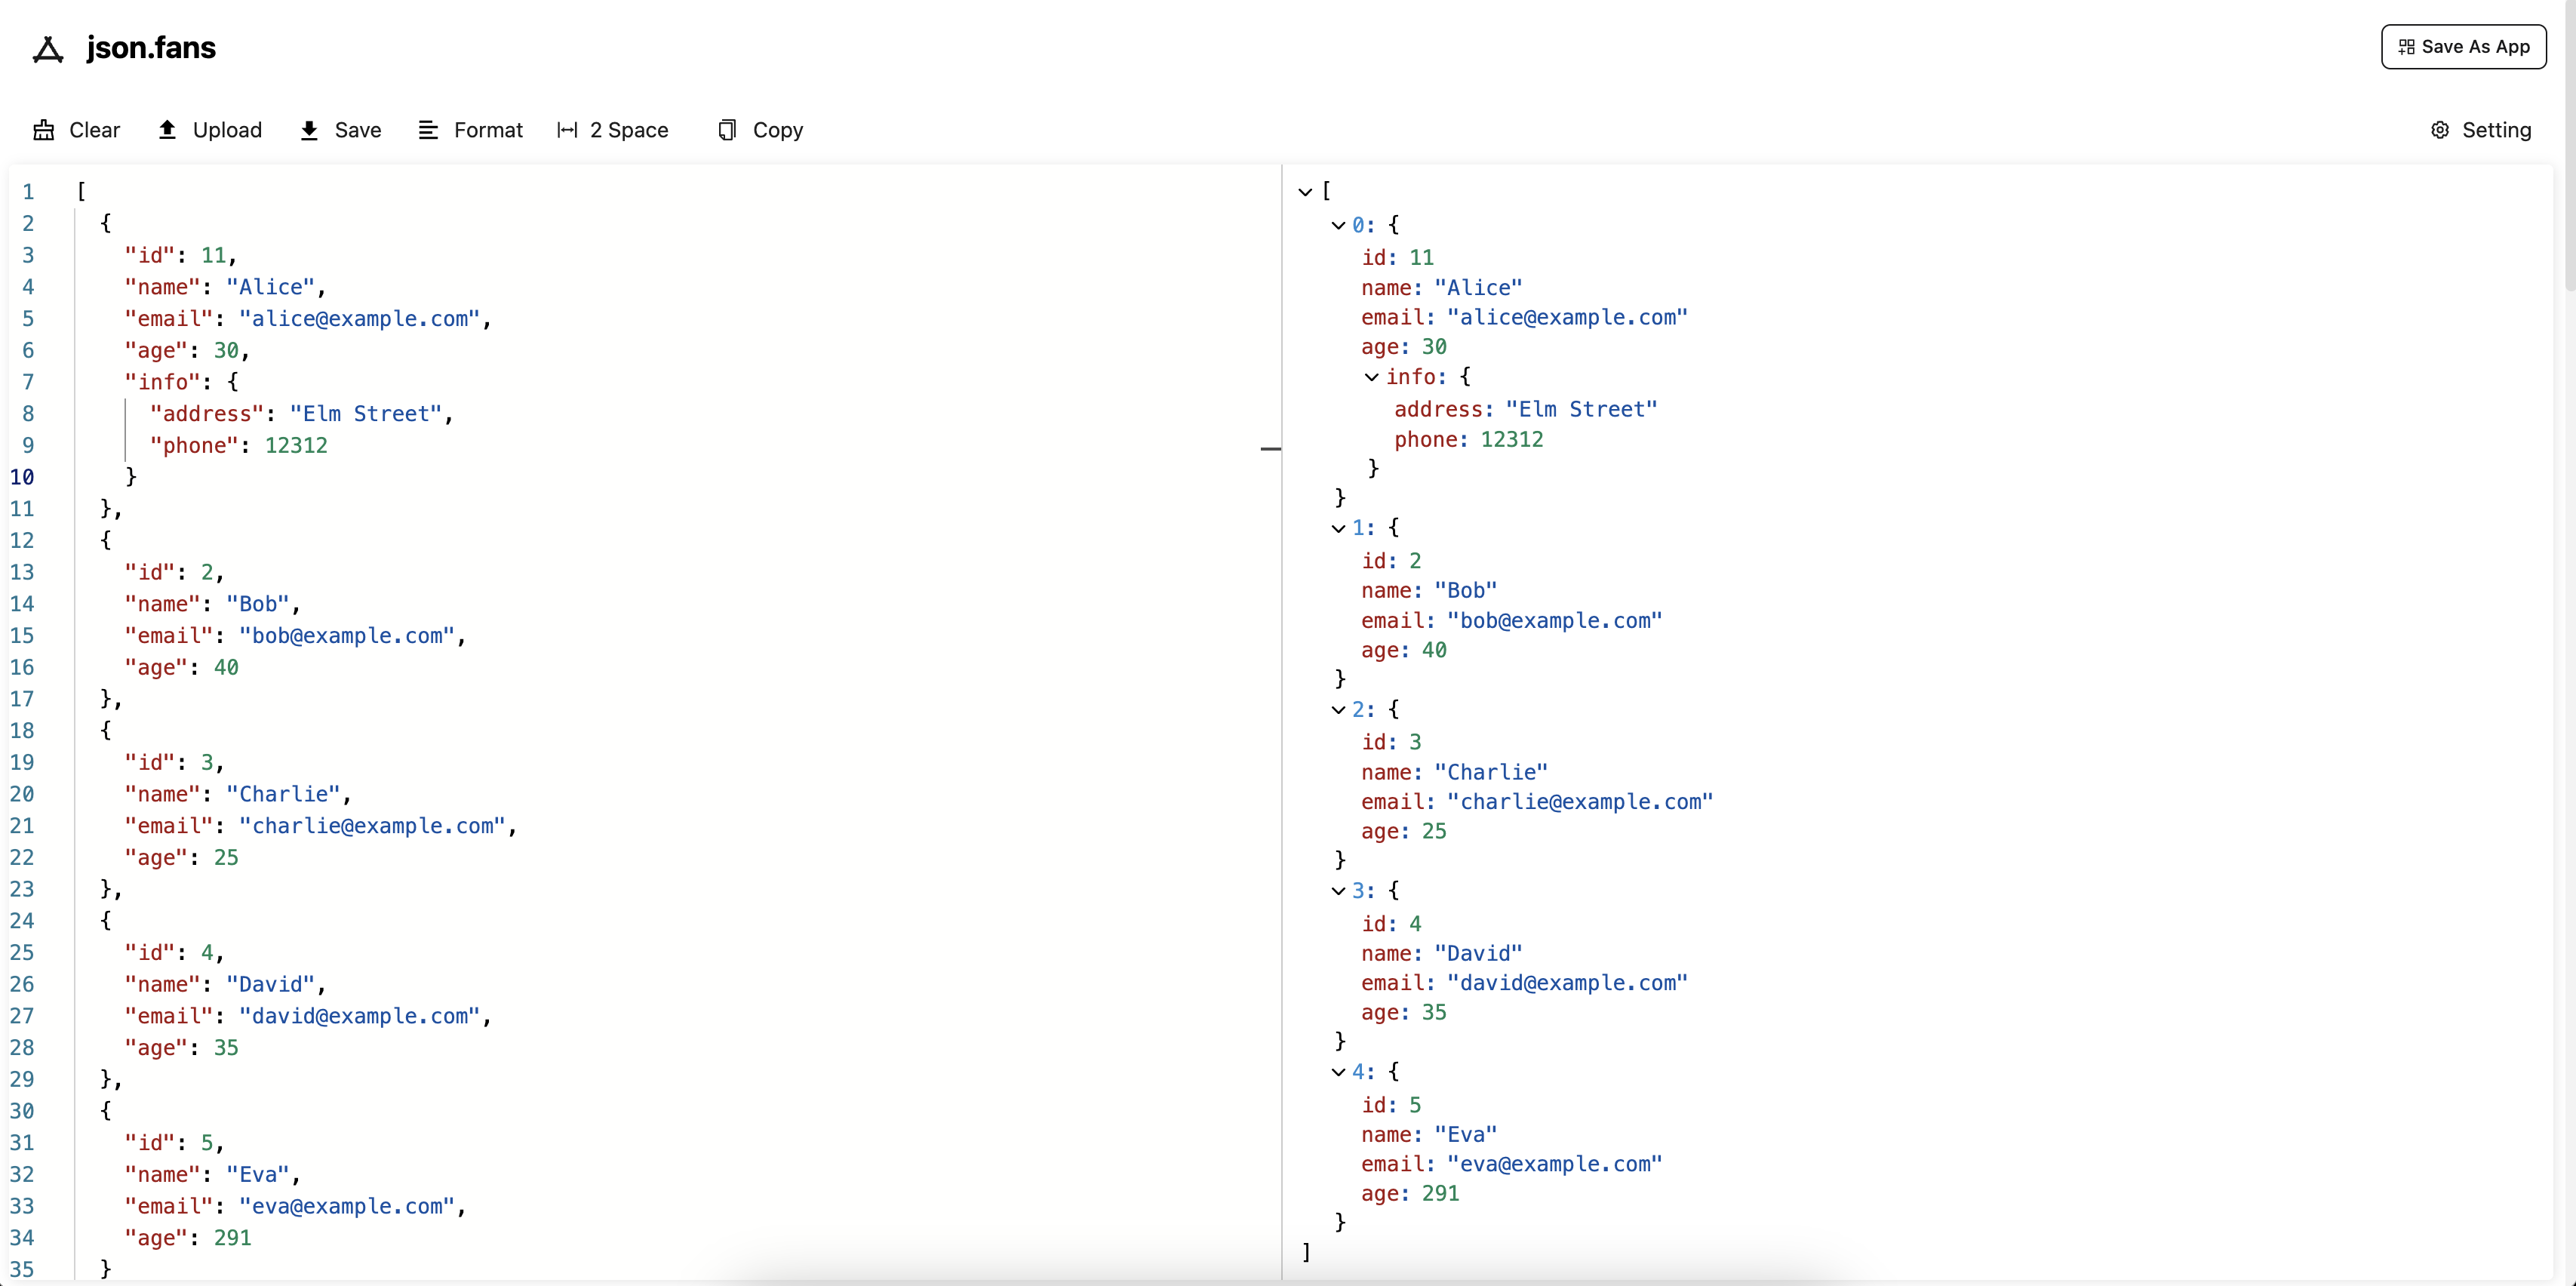
Task: Click the Clear label in the toolbar
Action: click(94, 130)
